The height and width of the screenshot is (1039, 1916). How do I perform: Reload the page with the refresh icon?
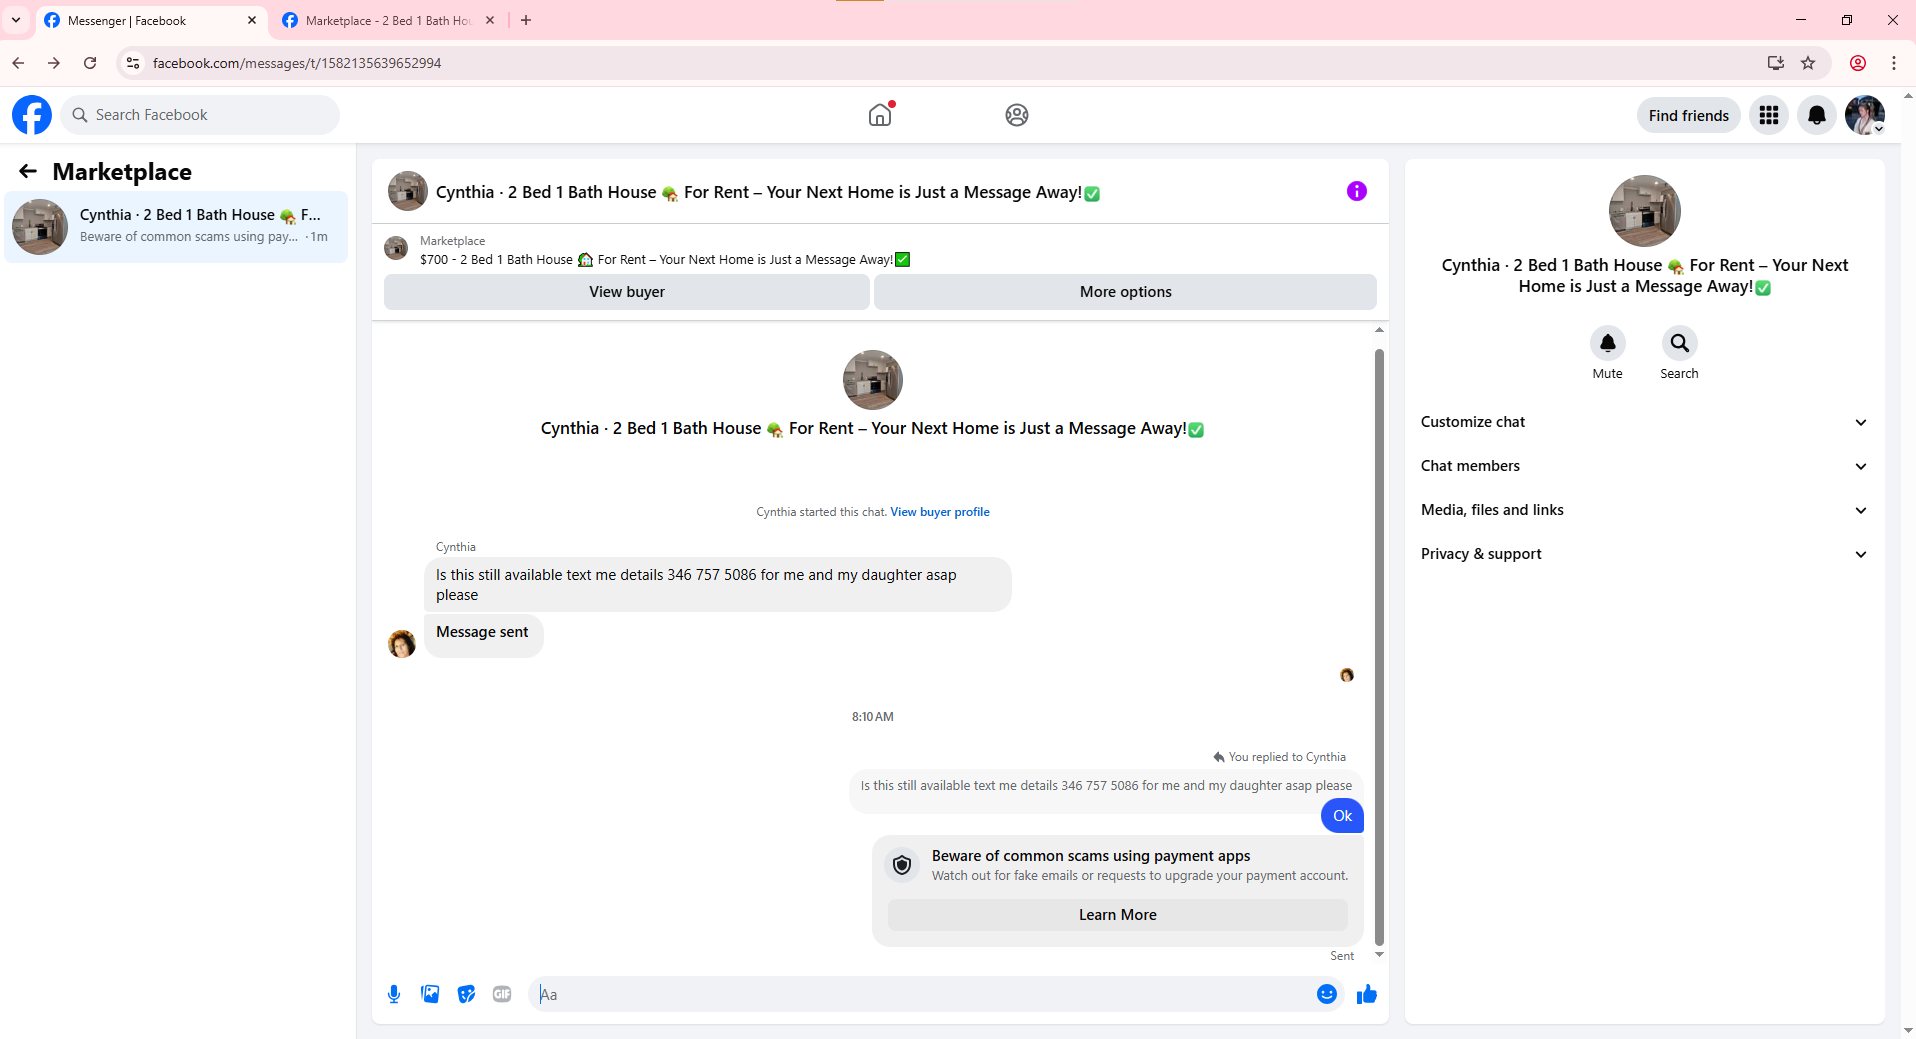(90, 63)
